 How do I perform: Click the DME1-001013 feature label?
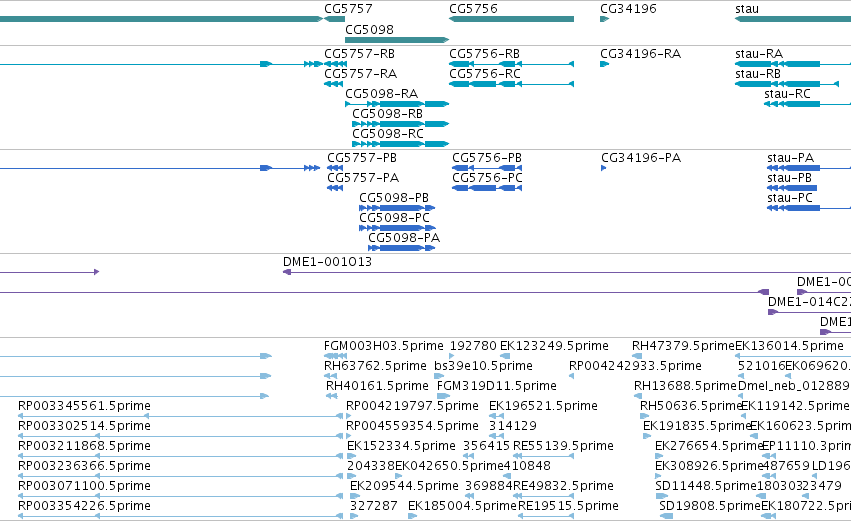point(327,262)
